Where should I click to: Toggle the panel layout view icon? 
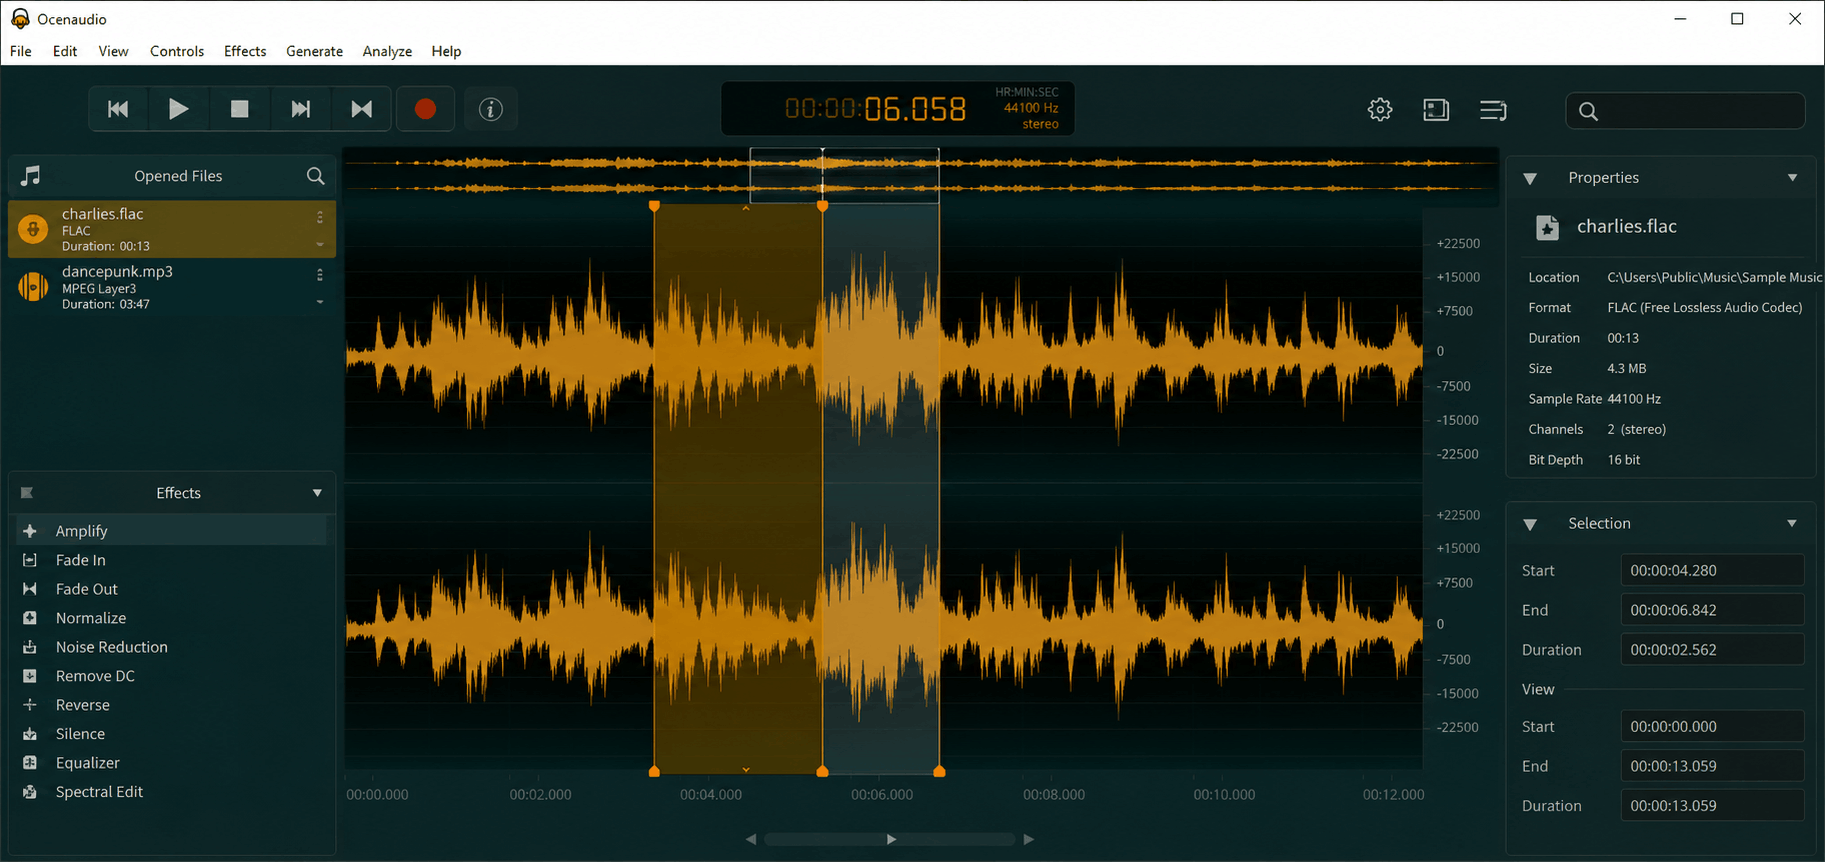(1436, 110)
